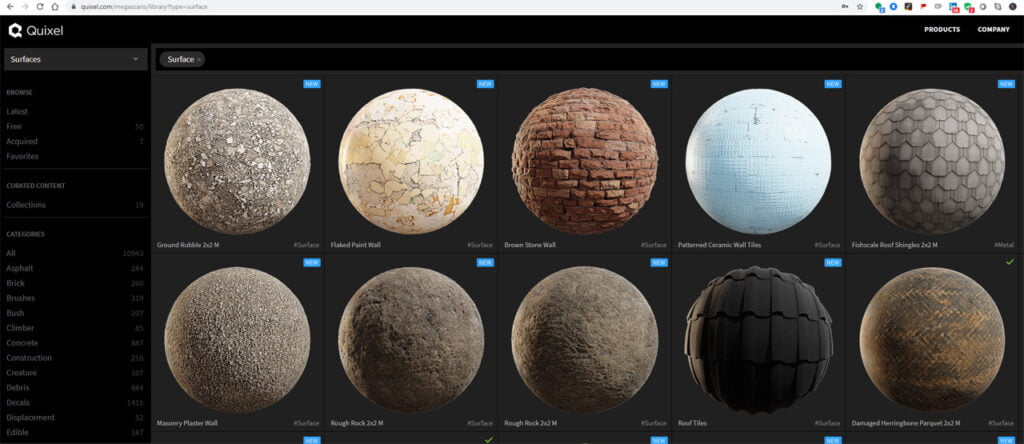
Task: Click the browser forward arrow
Action: point(25,7)
